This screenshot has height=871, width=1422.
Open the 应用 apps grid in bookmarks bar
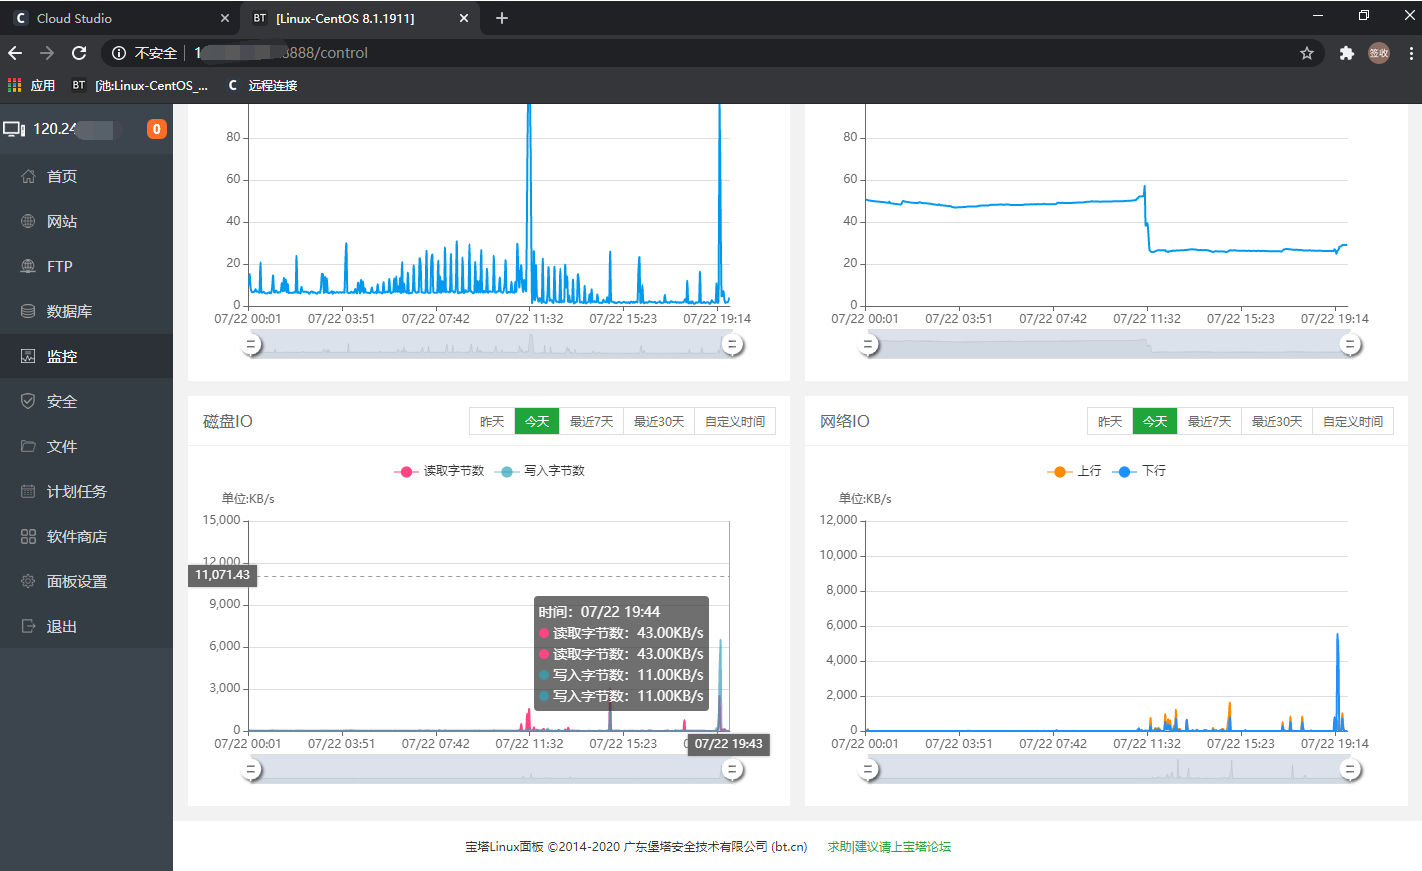point(14,85)
